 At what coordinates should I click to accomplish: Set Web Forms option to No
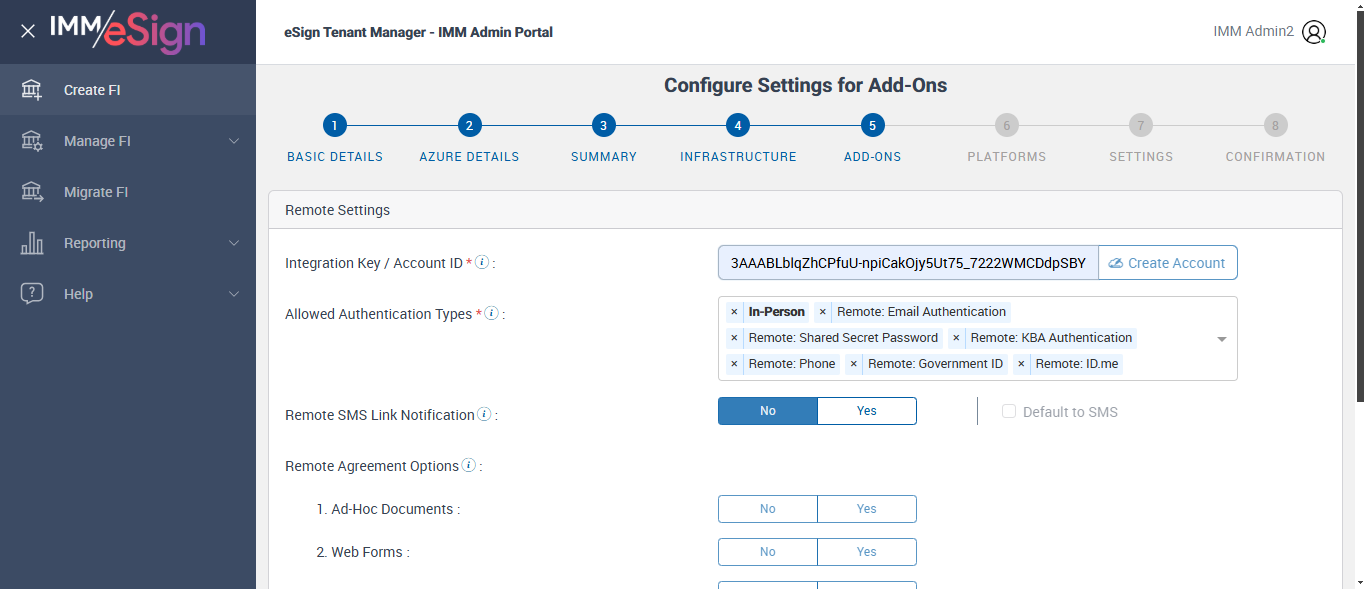pyautogui.click(x=767, y=552)
